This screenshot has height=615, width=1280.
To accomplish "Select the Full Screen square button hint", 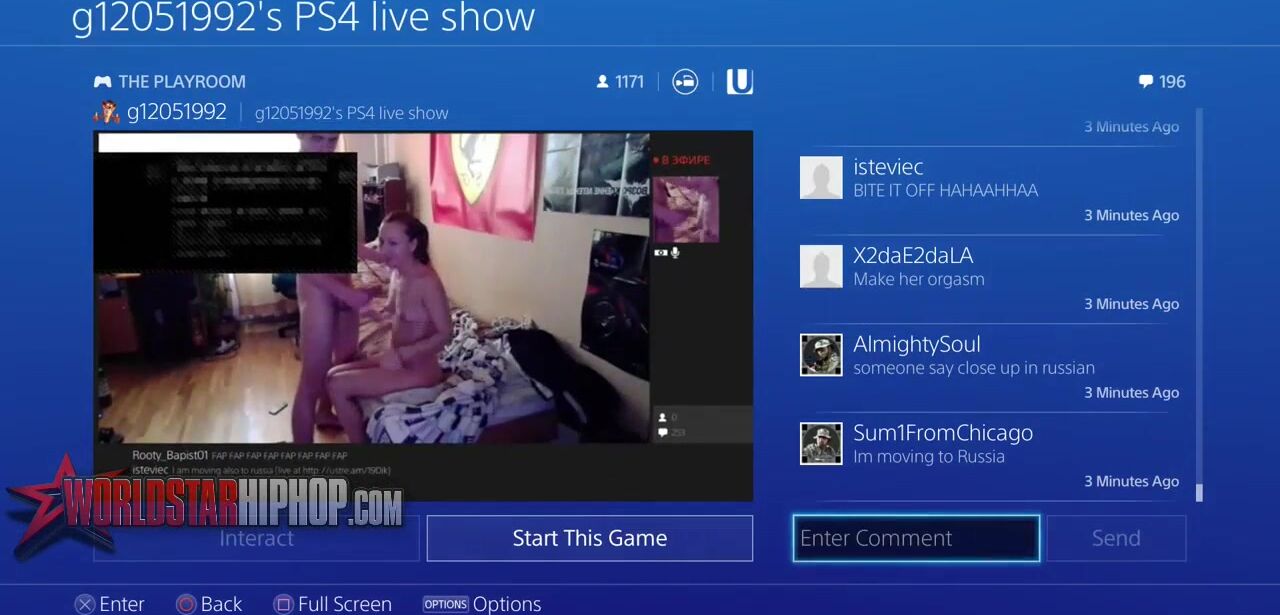I will pos(284,604).
